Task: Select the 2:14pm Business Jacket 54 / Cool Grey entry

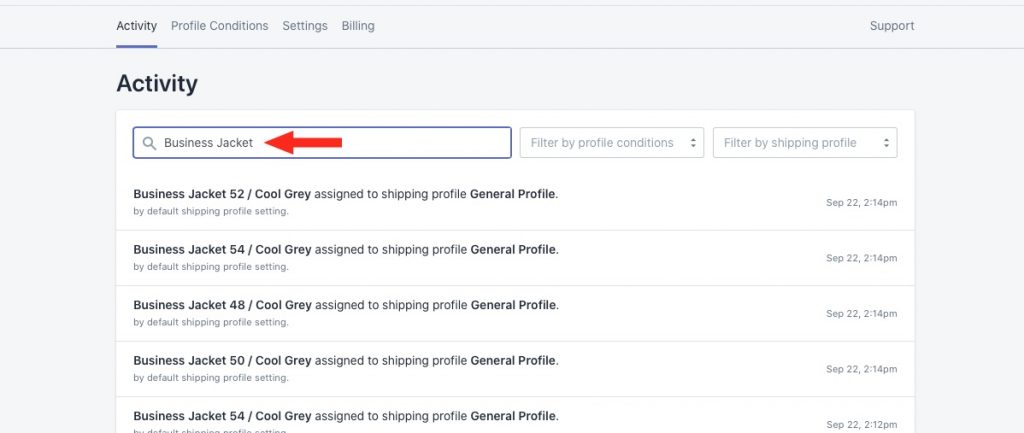Action: tap(515, 257)
